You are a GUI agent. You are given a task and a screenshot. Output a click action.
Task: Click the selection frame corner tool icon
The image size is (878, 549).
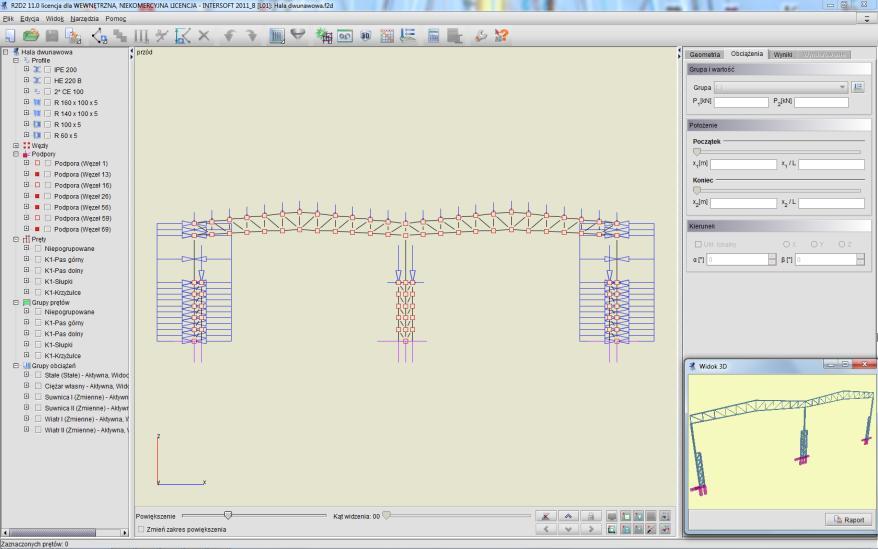coord(183,36)
